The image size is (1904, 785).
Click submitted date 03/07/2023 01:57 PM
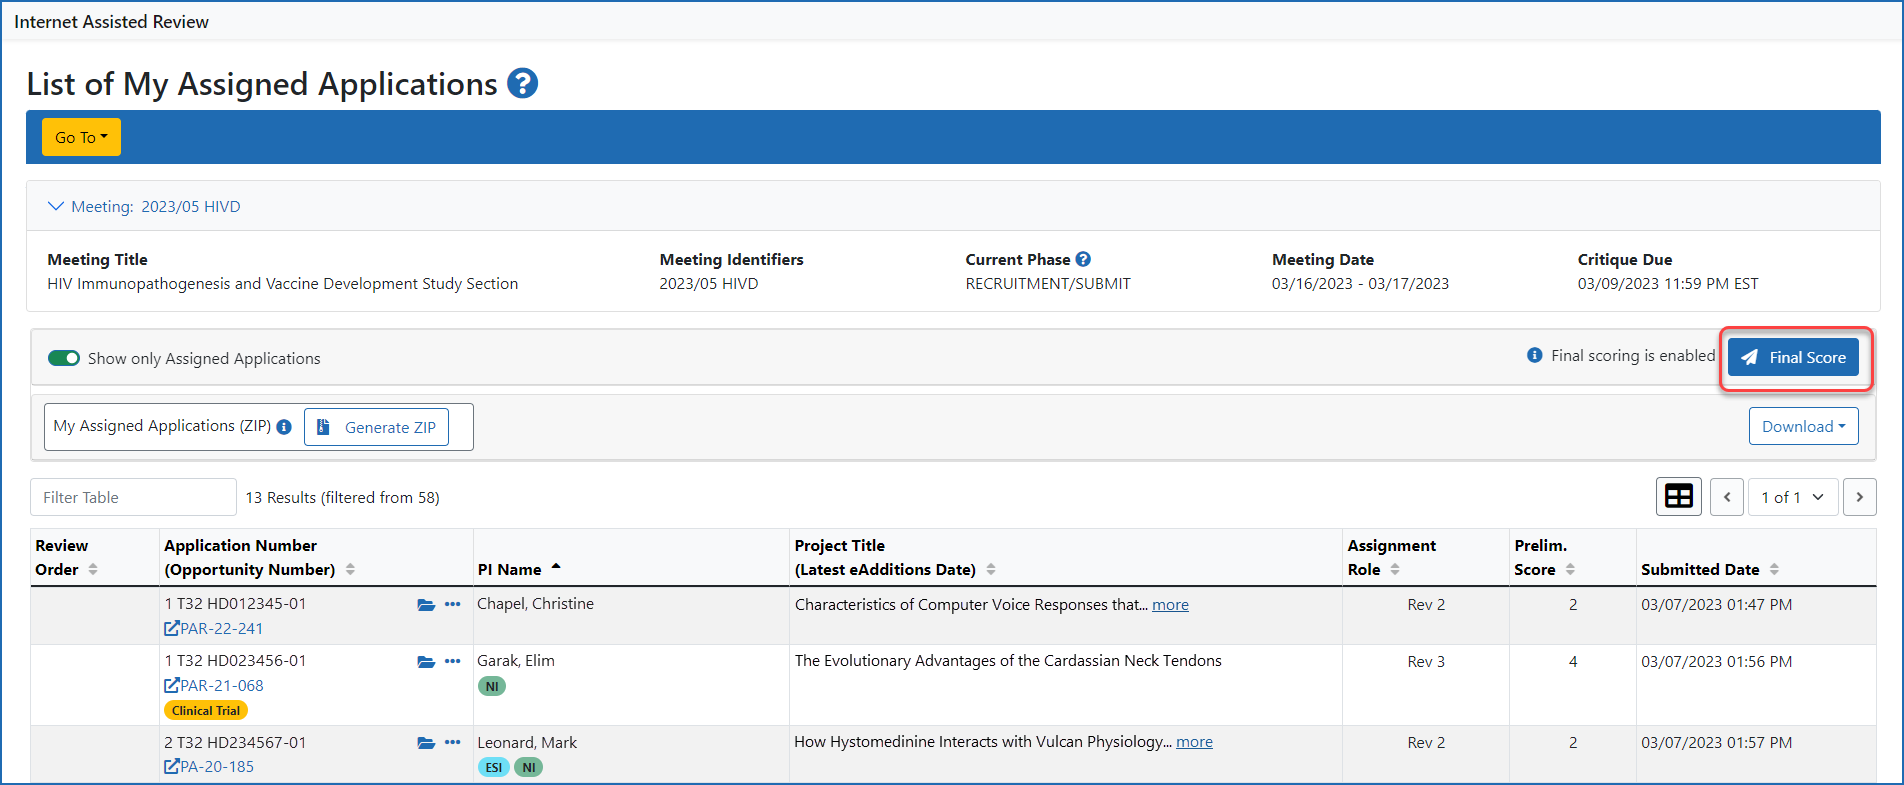coord(1716,743)
